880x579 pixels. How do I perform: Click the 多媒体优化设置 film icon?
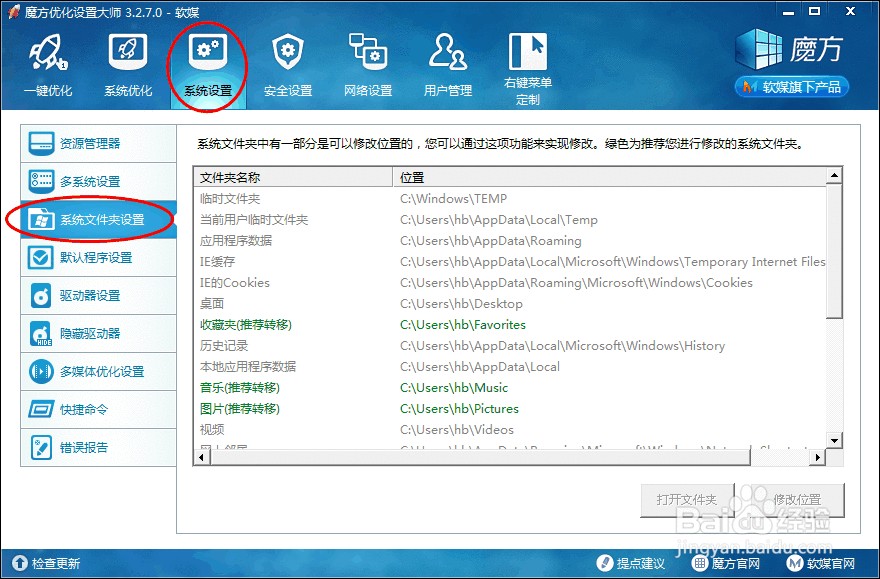click(x=41, y=371)
